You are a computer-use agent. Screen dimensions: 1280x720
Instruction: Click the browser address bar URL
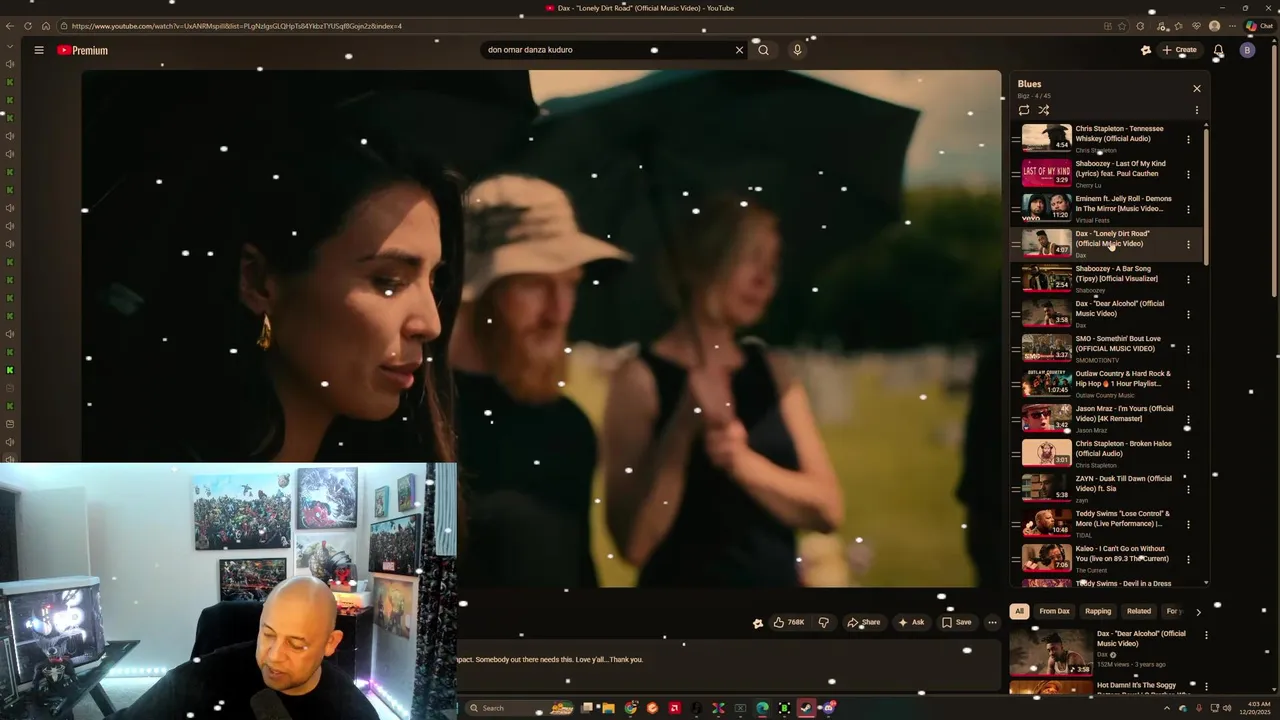point(237,26)
